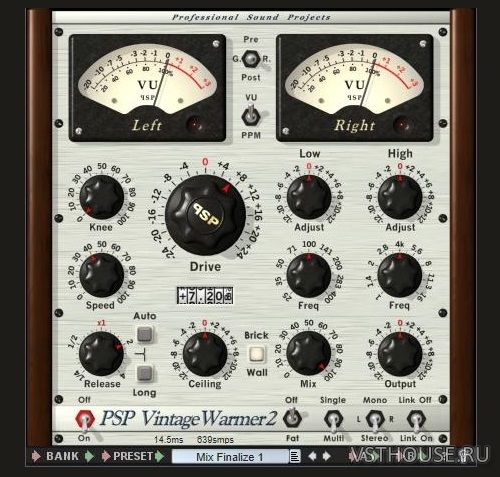Click the Right VU meter face

pos(355,80)
